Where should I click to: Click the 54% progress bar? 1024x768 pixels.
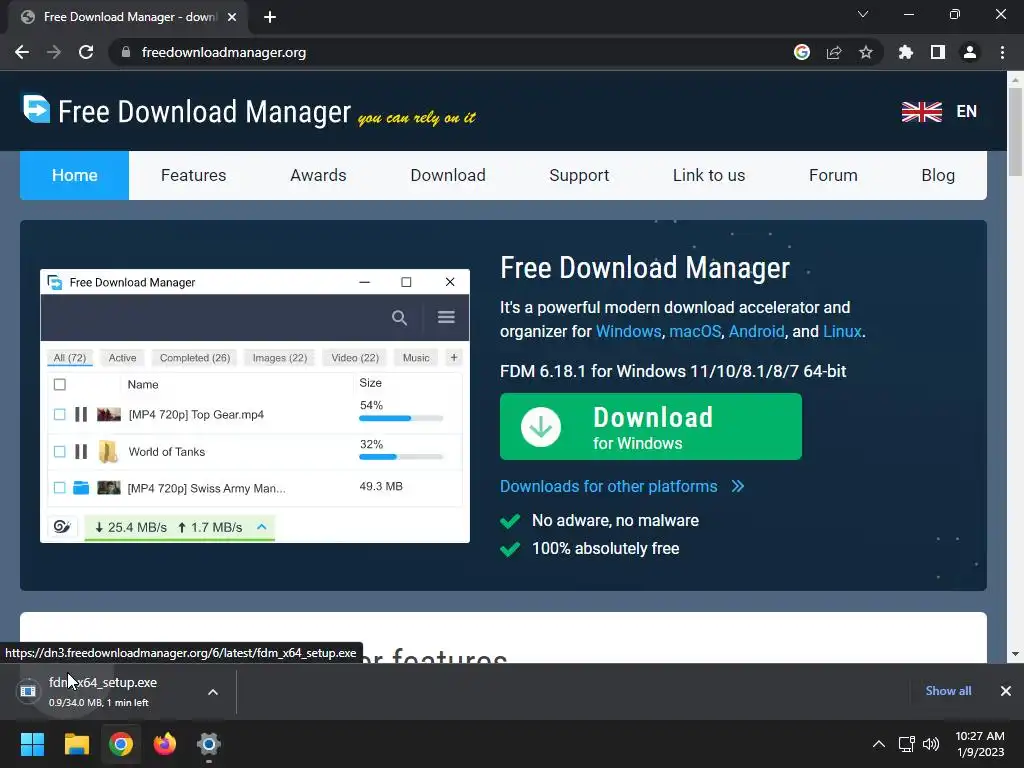click(x=401, y=418)
